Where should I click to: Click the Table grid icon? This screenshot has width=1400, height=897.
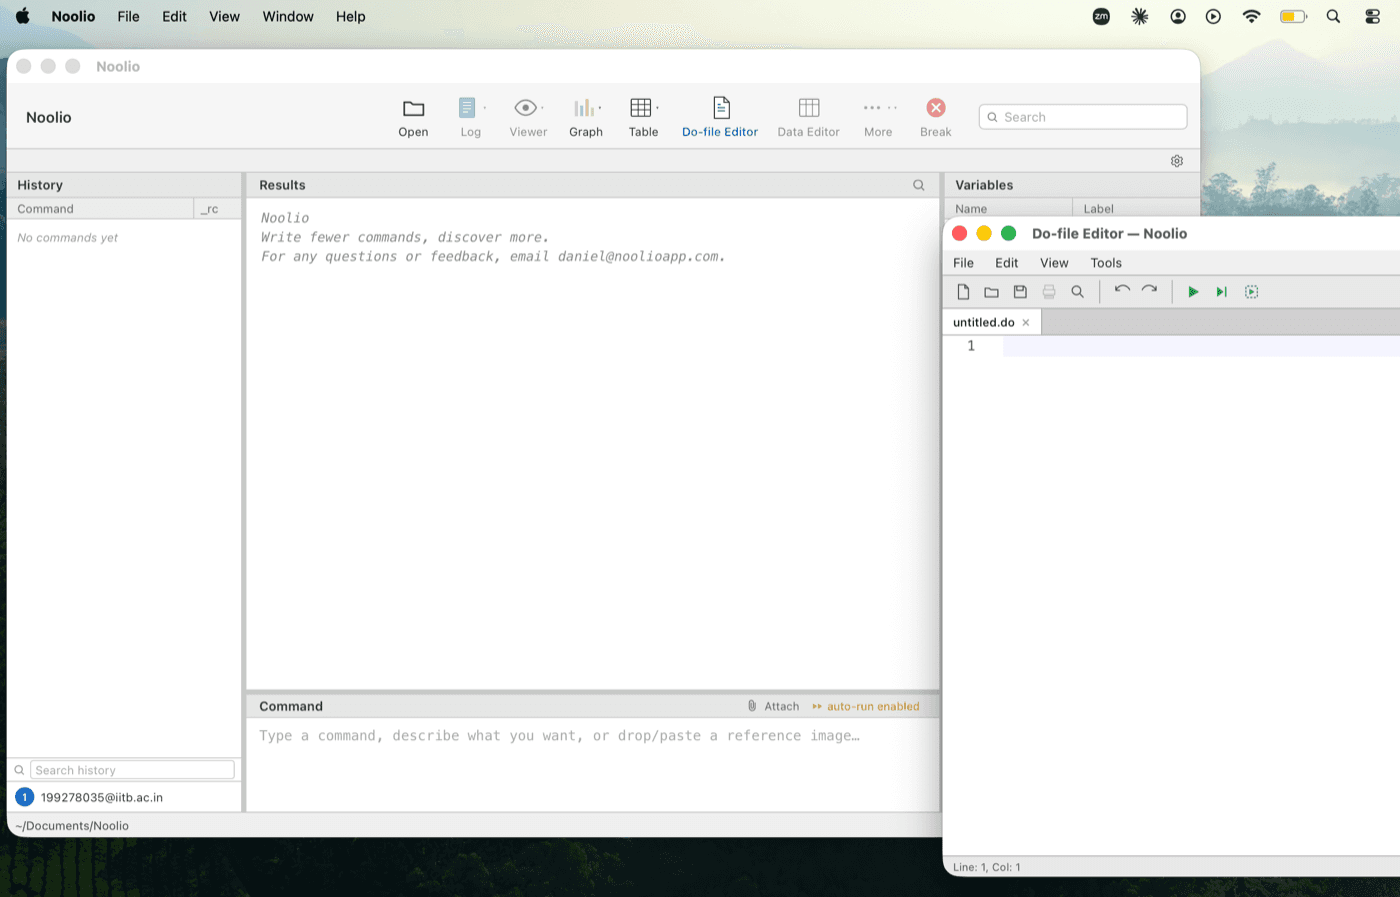pos(641,108)
